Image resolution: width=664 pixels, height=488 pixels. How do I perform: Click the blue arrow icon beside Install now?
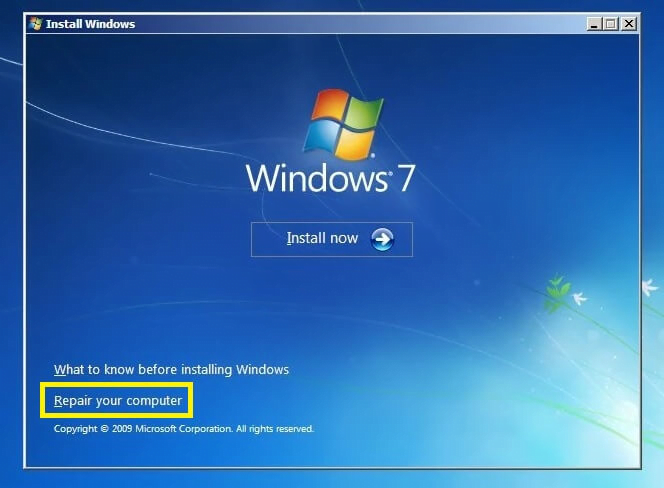click(x=382, y=239)
